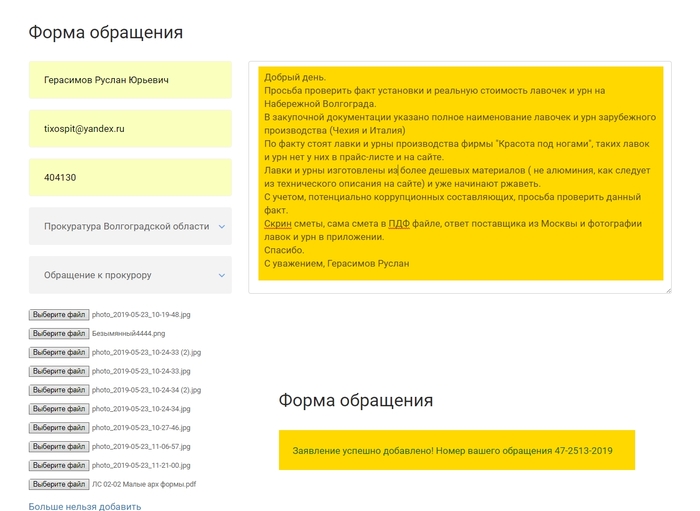Click file name 'ЛС 02-02 Малые арх формы.pdf'
This screenshot has height=511, width=700.
[144, 484]
